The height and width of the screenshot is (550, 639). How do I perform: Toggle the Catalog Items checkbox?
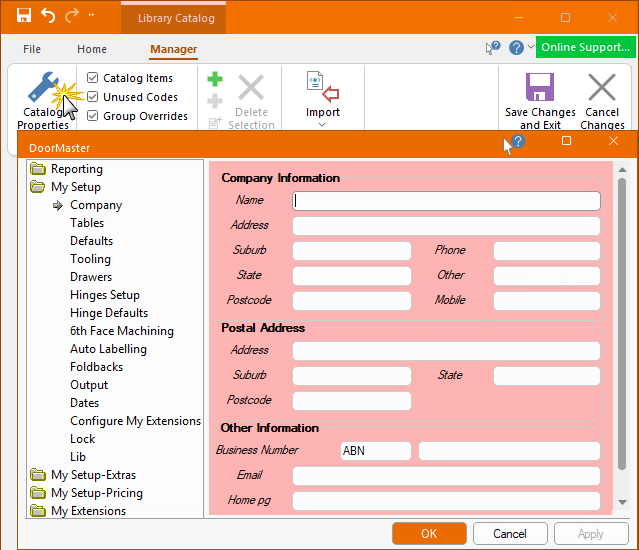(x=93, y=78)
